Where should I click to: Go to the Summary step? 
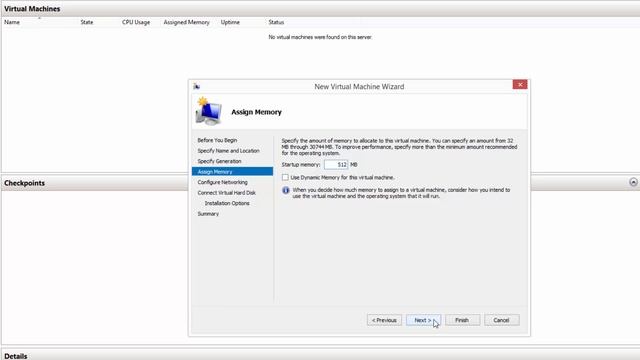coord(208,214)
